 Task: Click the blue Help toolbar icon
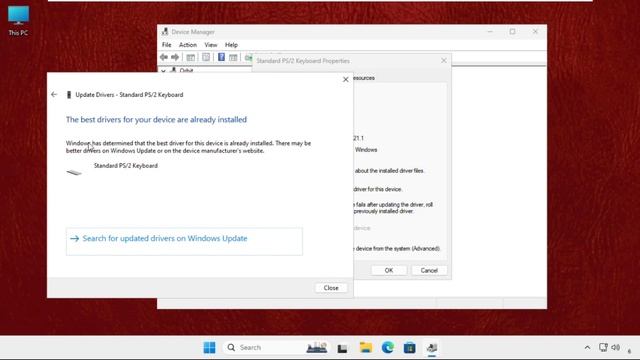(221, 57)
